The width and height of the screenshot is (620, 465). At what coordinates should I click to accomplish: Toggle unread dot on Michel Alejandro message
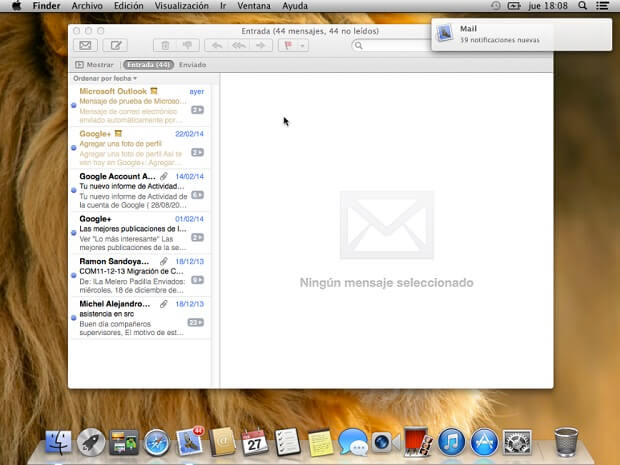74,318
